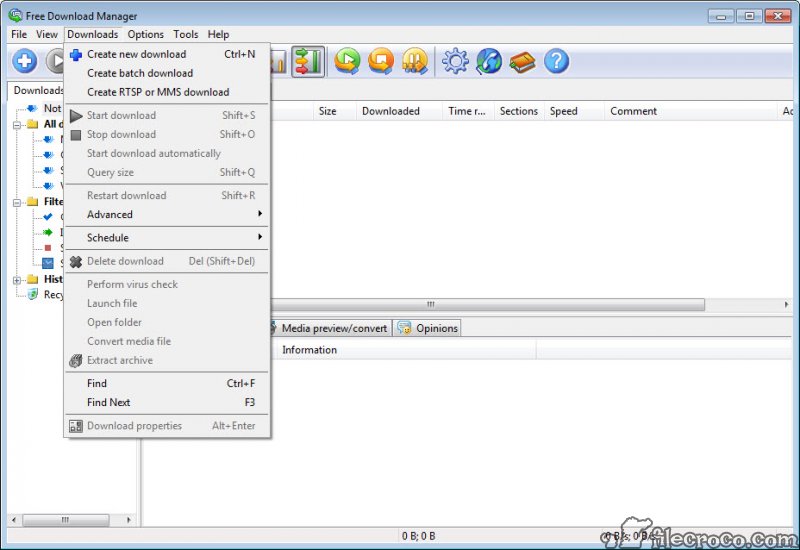Click the blue checkmark filter icon in tree
This screenshot has width=800, height=550.
tap(48, 217)
